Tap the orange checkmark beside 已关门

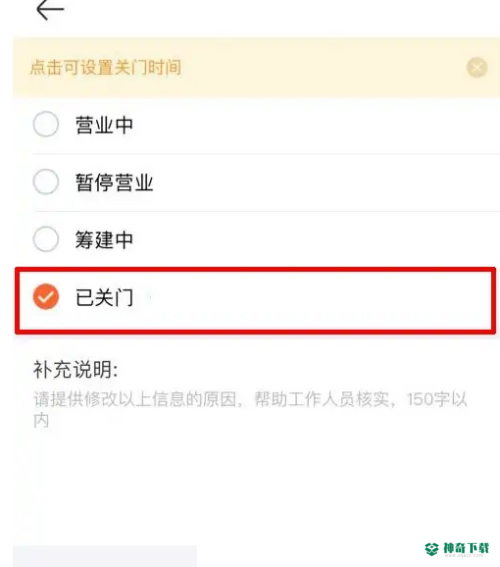coord(46,297)
